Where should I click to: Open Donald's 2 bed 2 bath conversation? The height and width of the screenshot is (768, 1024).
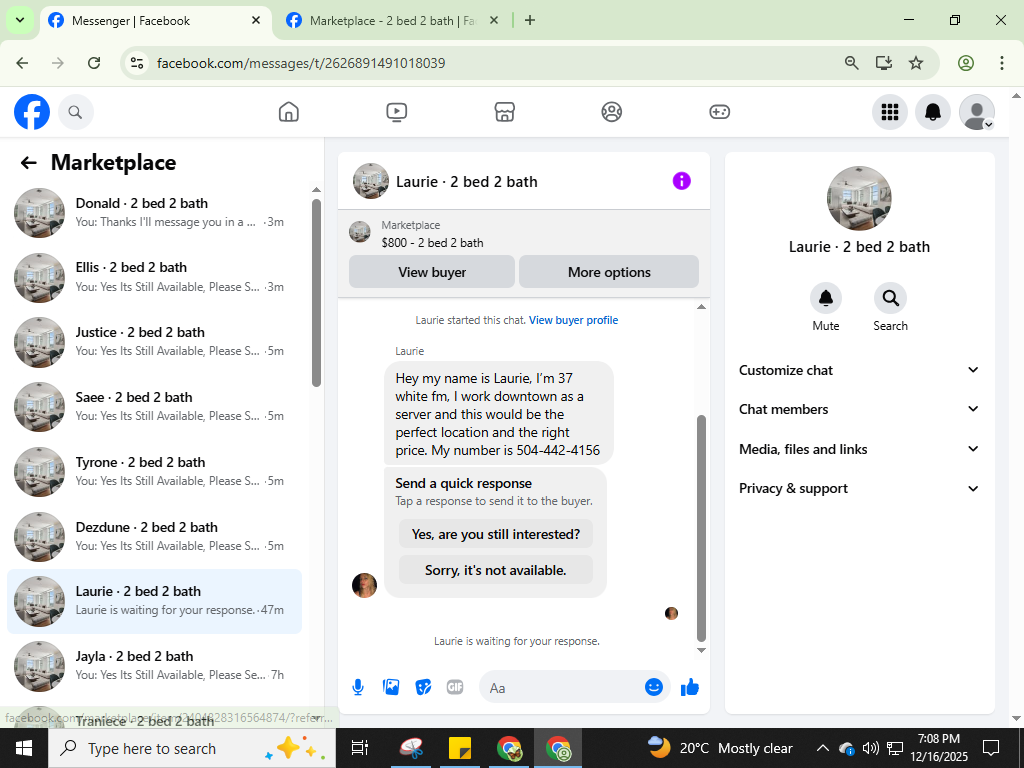pos(155,213)
